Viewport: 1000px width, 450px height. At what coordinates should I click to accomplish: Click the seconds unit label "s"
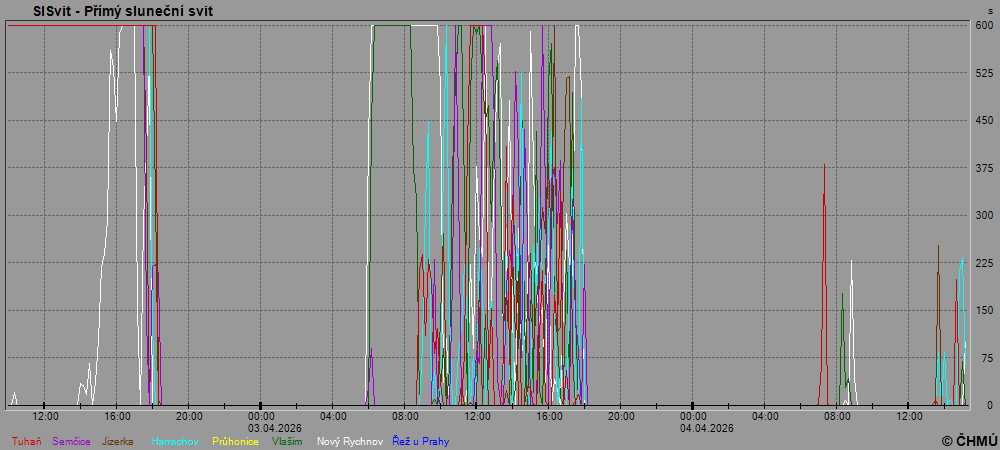point(990,11)
